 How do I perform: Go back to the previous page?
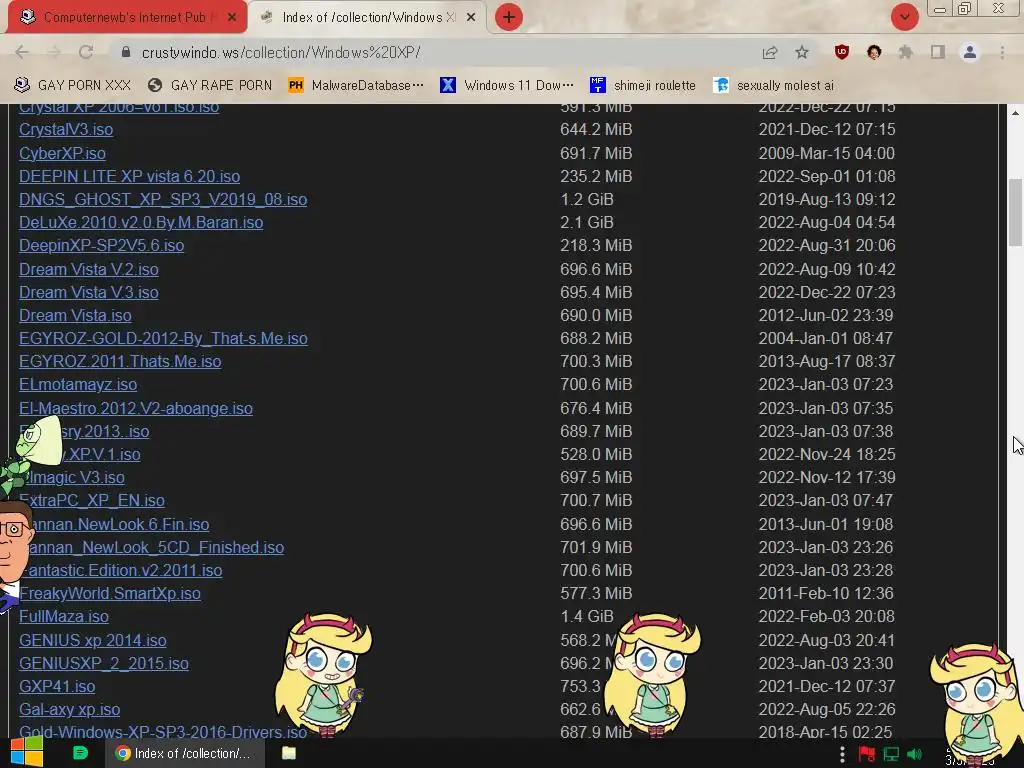click(x=22, y=52)
